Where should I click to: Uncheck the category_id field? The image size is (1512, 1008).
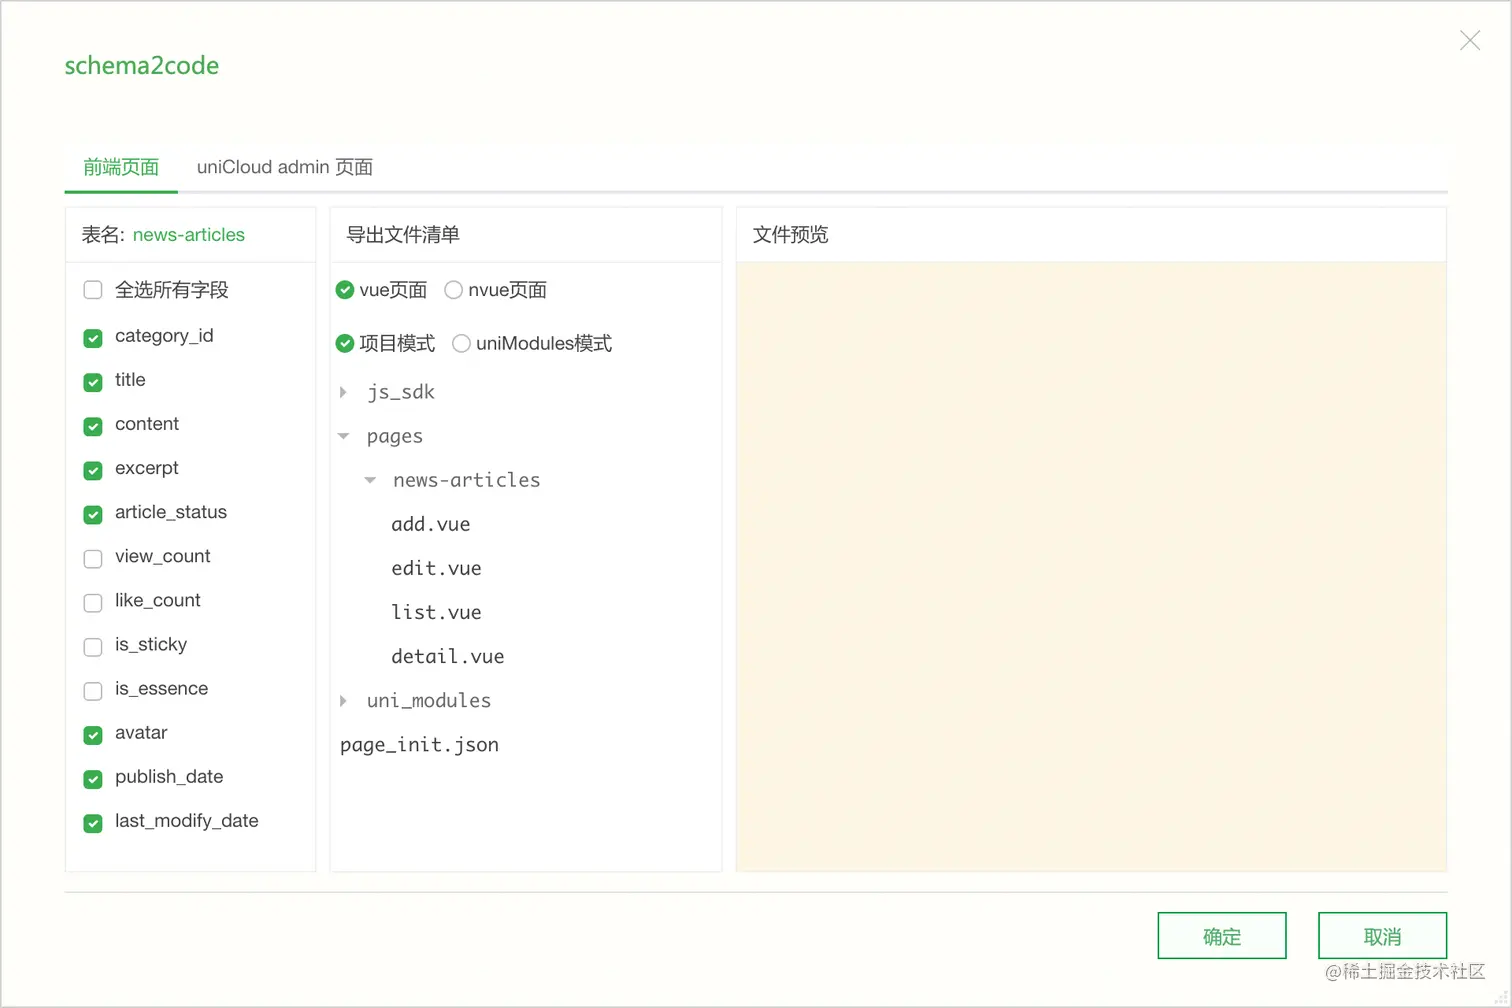[92, 338]
